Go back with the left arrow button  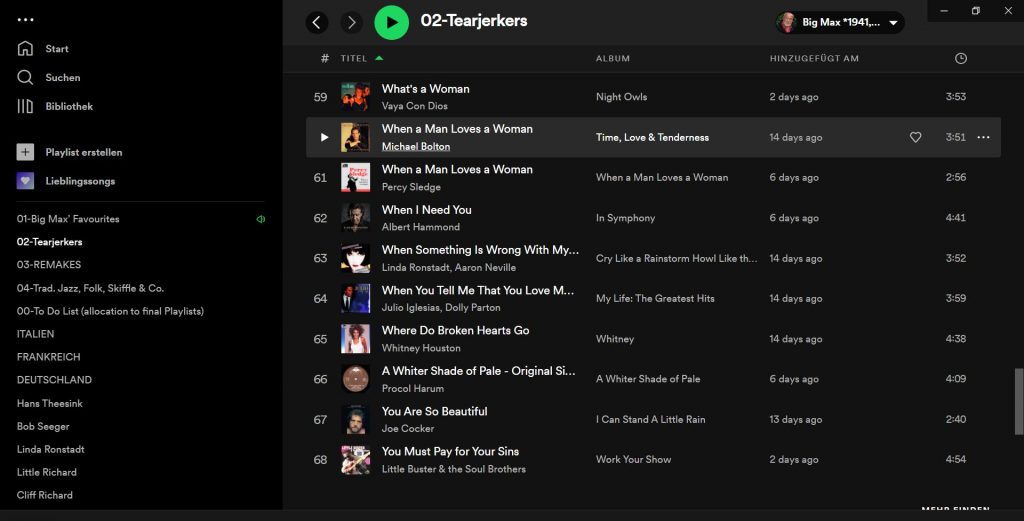[317, 22]
